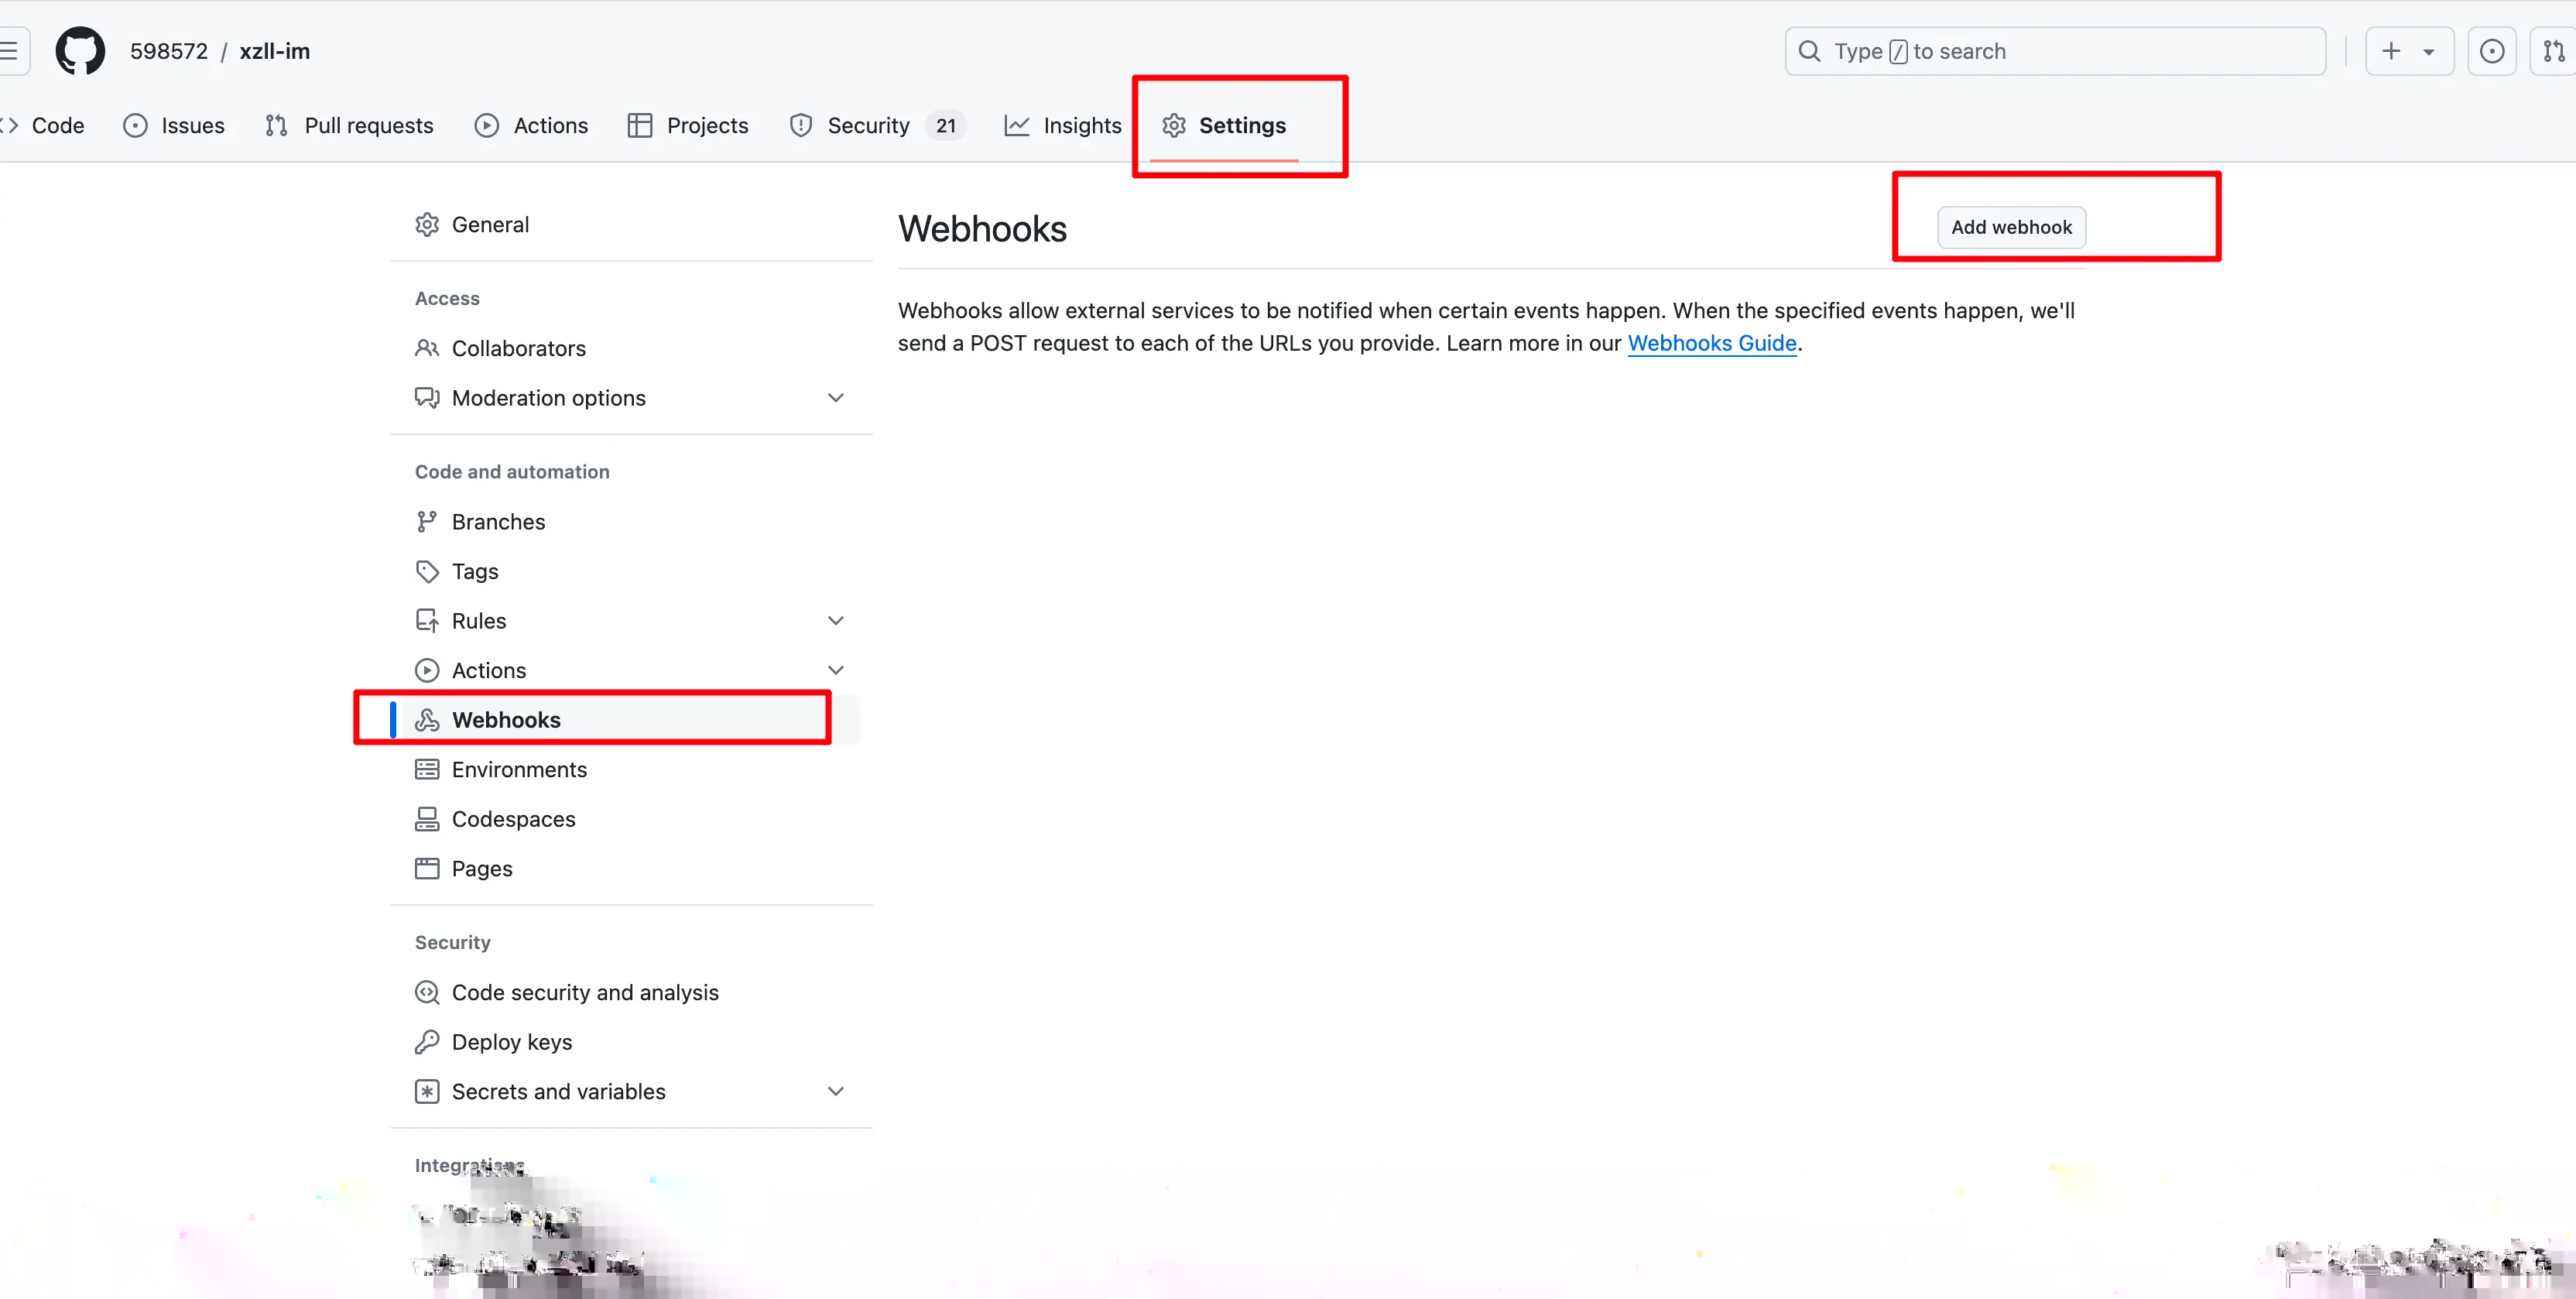The image size is (2576, 1299).
Task: Click the Pages browser icon
Action: (427, 868)
